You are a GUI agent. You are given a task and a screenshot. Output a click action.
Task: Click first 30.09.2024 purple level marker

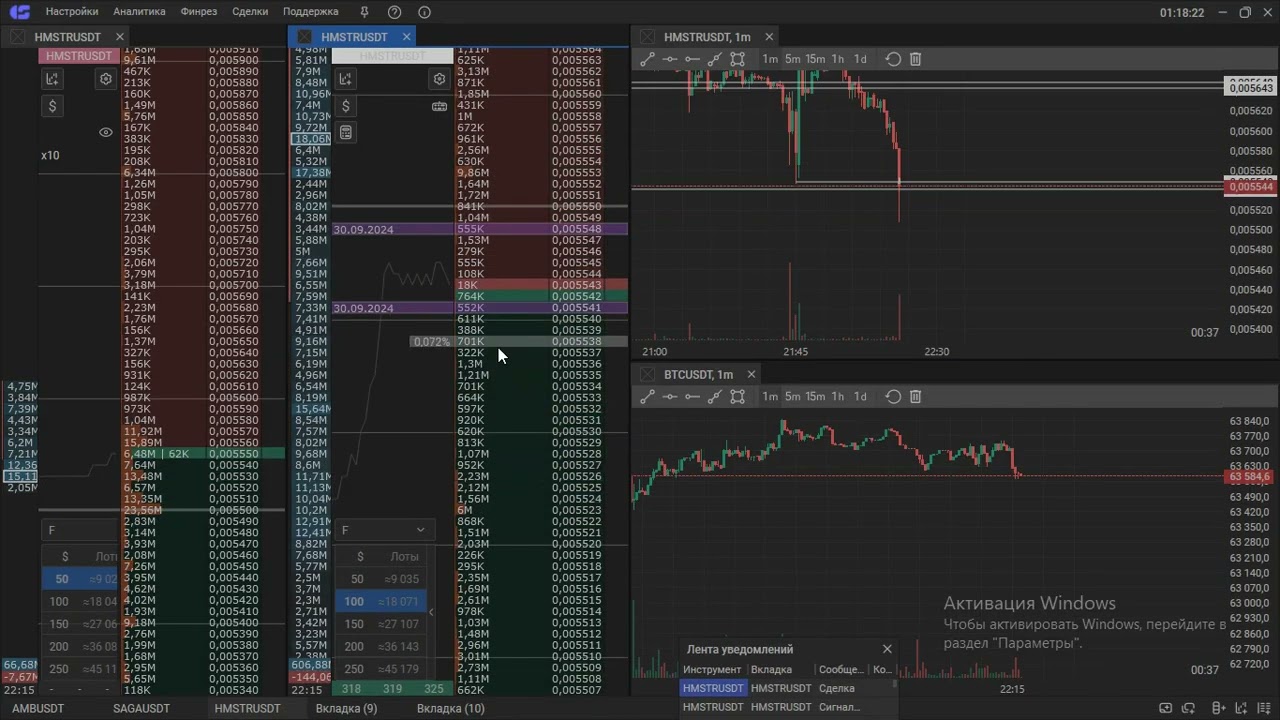(480, 230)
